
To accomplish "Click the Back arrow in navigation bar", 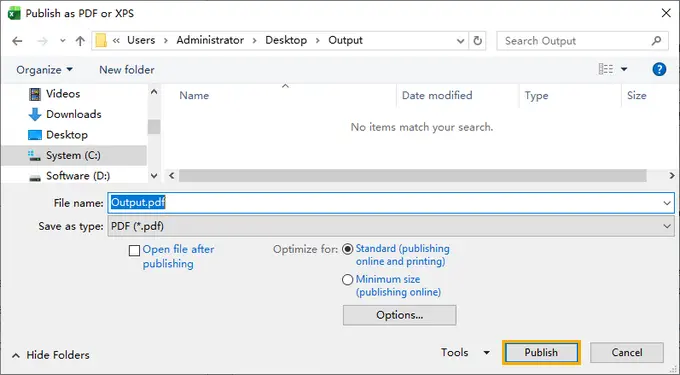I will [17, 41].
